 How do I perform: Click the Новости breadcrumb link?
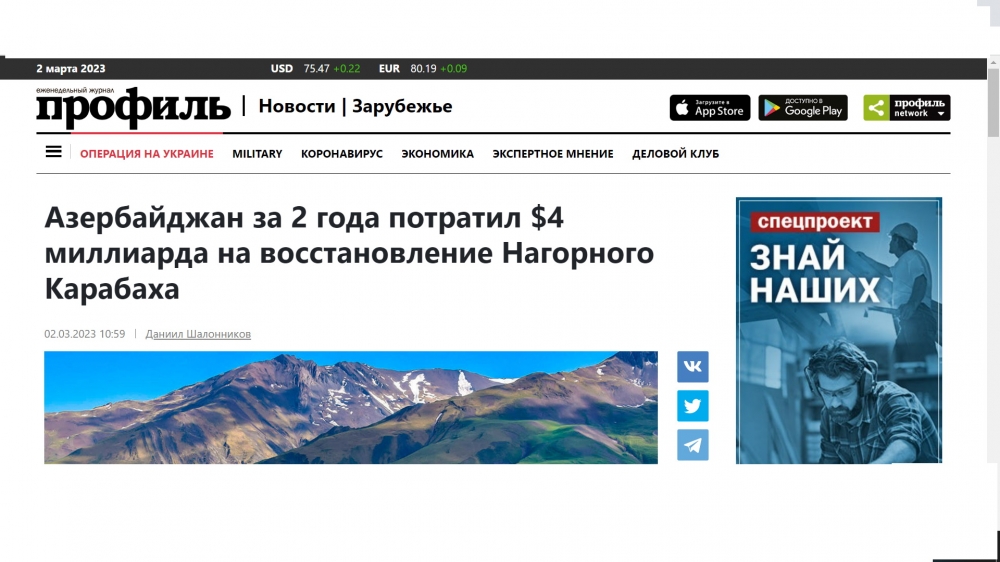[x=297, y=106]
